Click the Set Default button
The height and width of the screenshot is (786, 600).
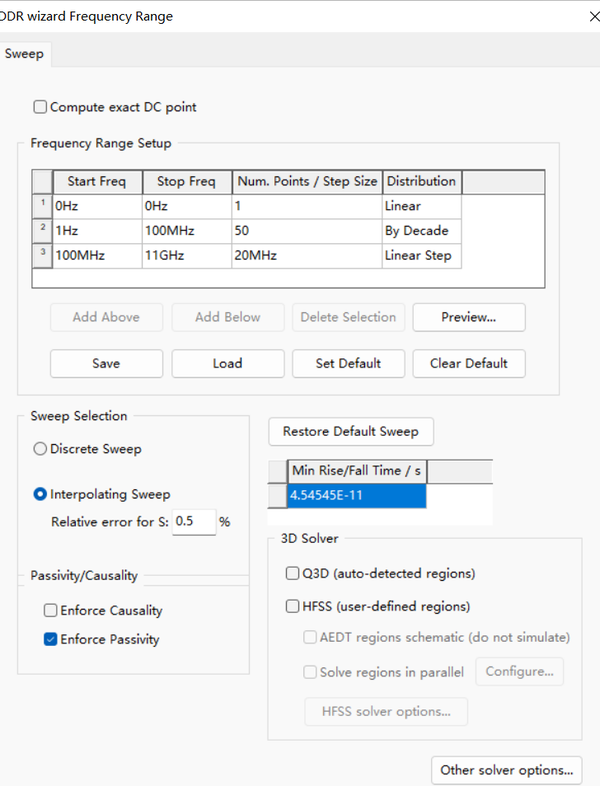coord(348,363)
